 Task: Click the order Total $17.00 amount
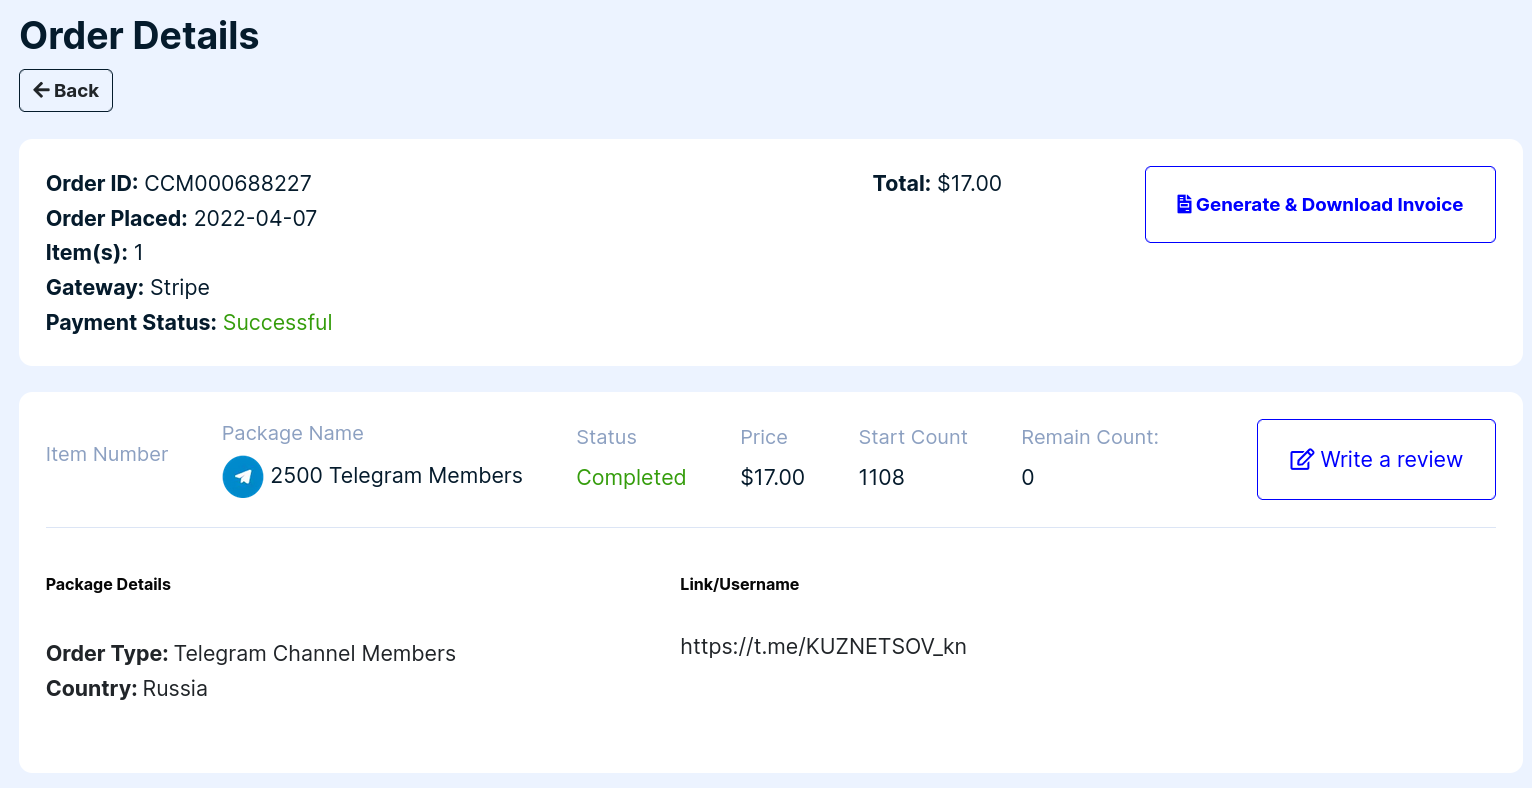[x=968, y=183]
